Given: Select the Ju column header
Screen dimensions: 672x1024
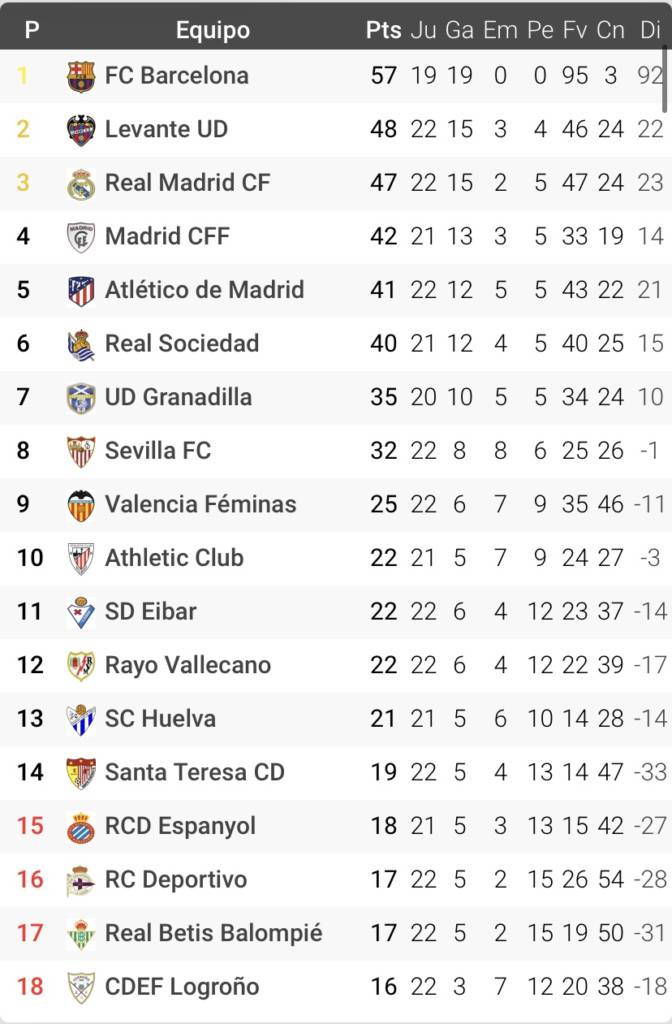Looking at the screenshot, I should [x=423, y=30].
